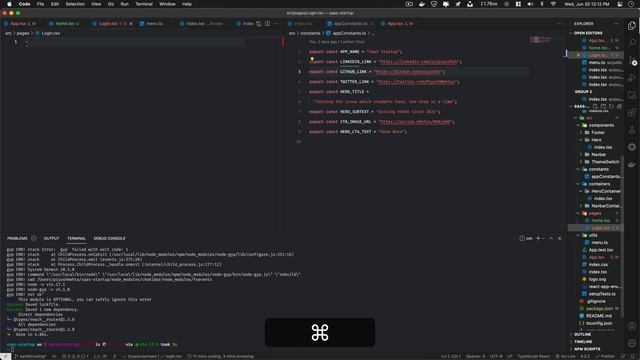Switch to the Home.tsx editor tab

click(65, 24)
